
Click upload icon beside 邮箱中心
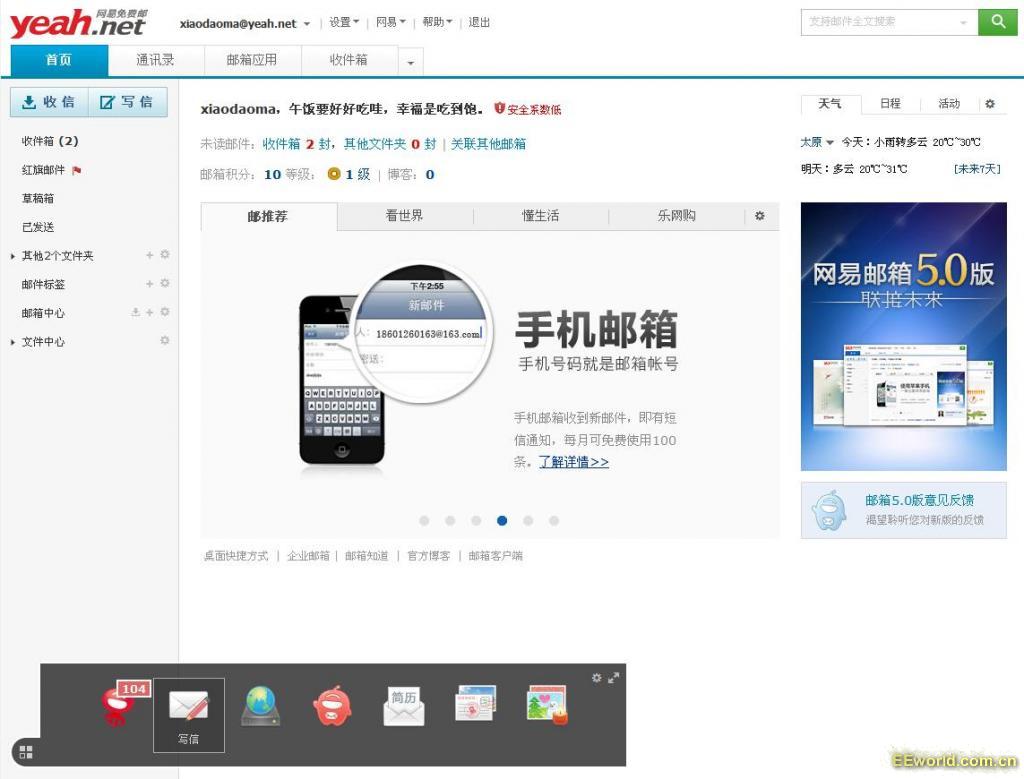coord(135,312)
